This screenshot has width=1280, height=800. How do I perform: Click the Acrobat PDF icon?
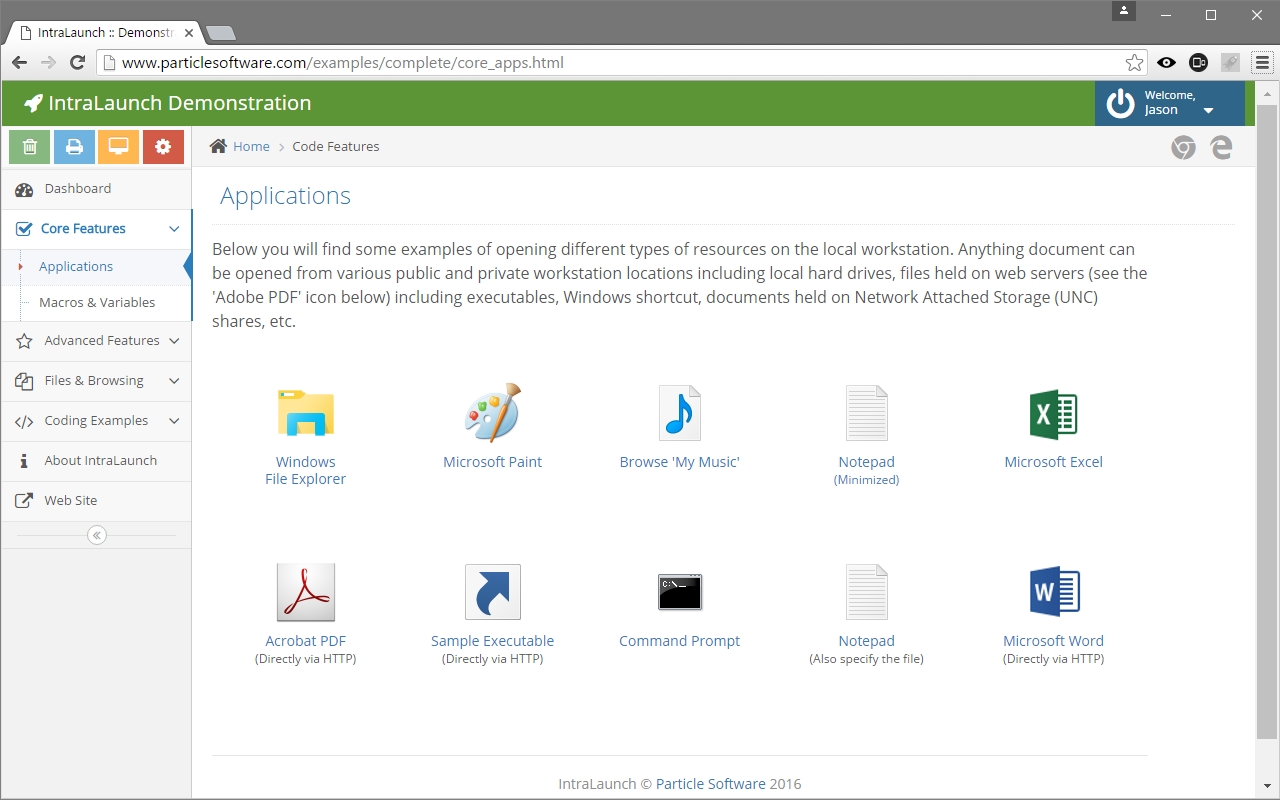tap(305, 592)
